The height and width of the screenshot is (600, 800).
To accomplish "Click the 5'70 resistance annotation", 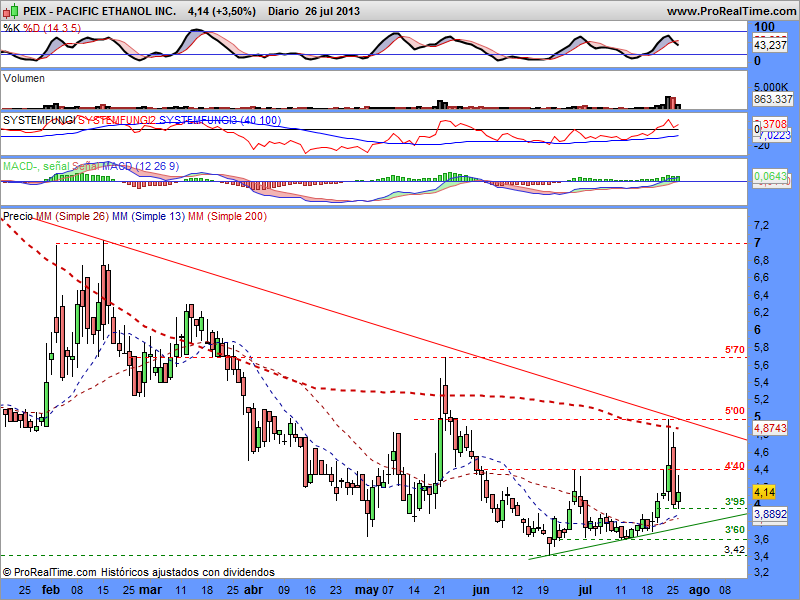I will click(735, 350).
